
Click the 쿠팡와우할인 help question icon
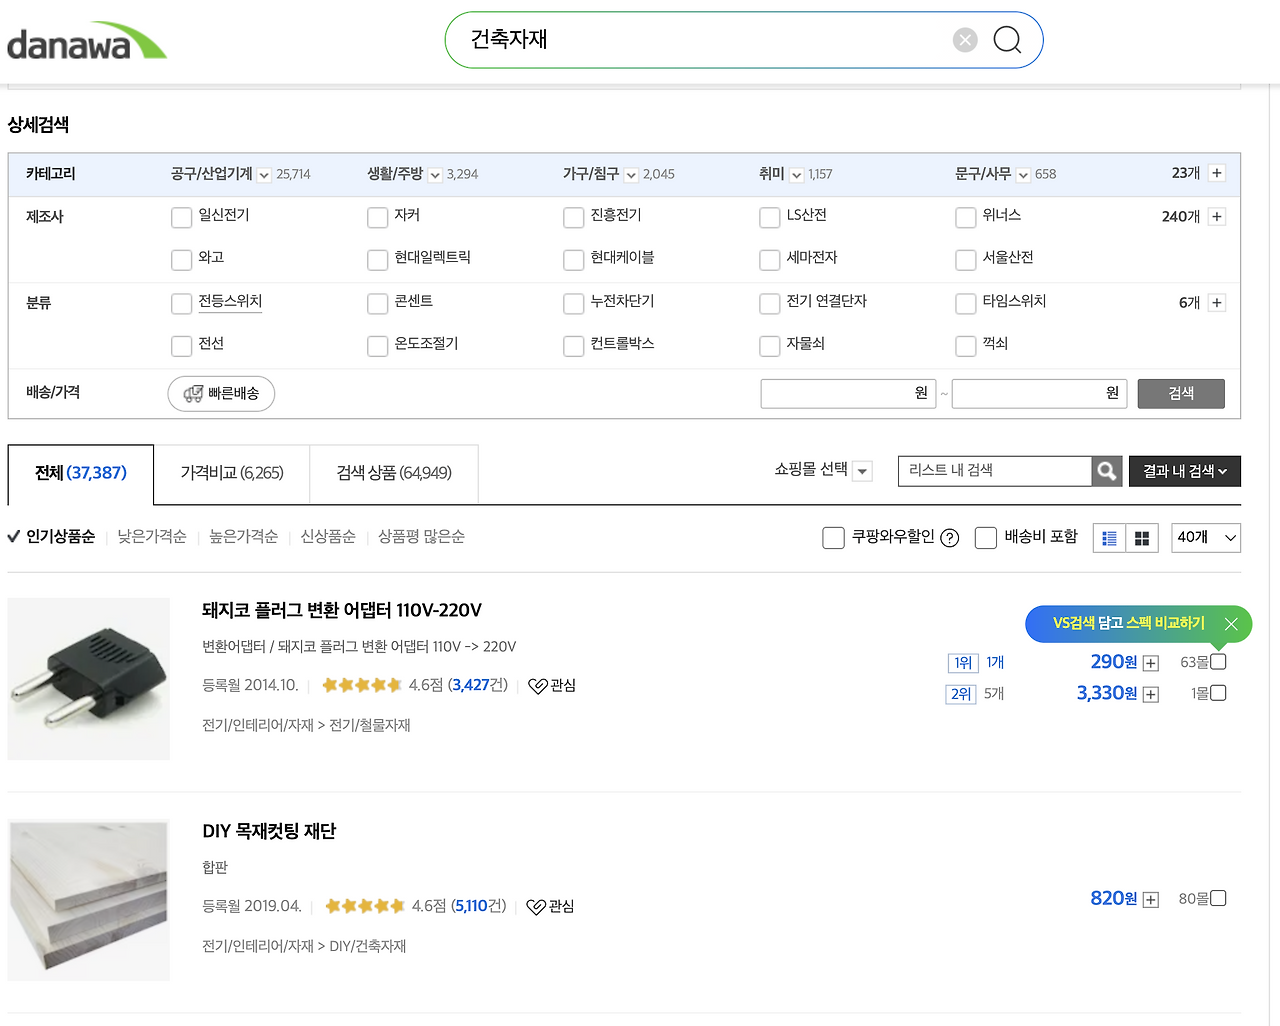pyautogui.click(x=950, y=538)
